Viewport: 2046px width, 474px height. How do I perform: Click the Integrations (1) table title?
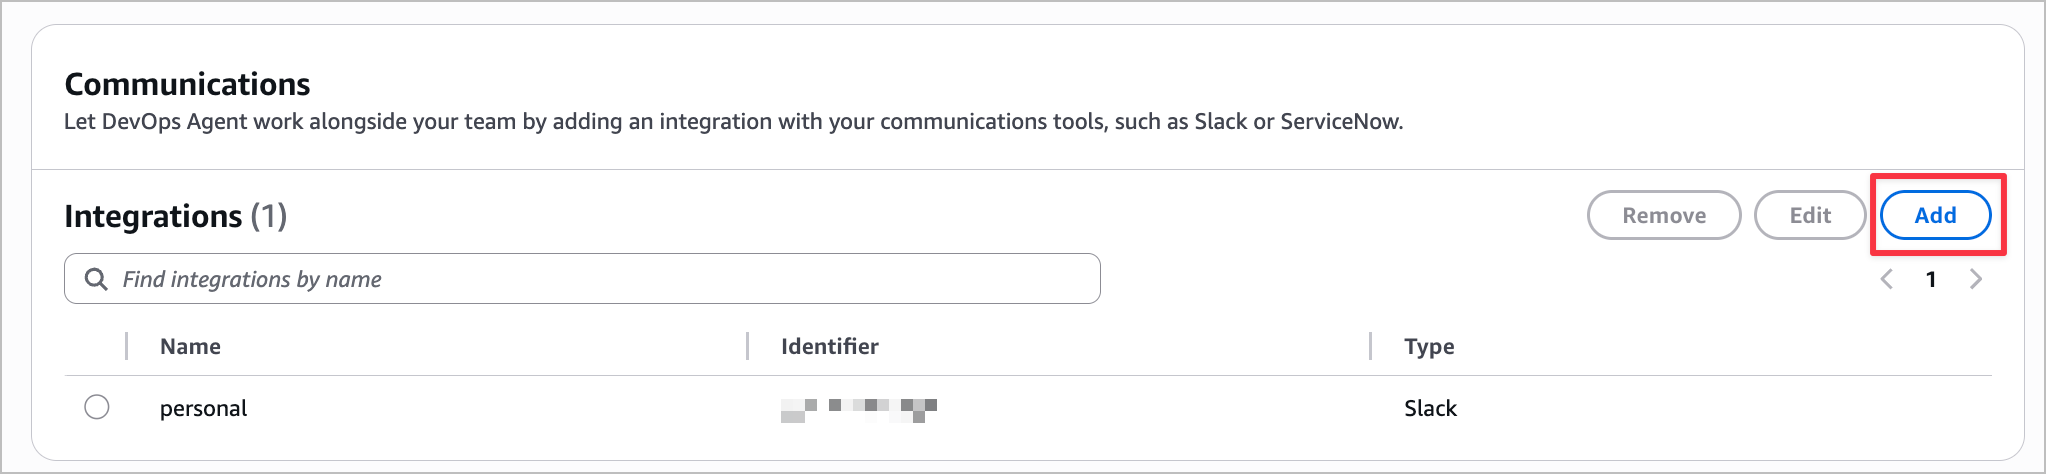click(x=175, y=216)
